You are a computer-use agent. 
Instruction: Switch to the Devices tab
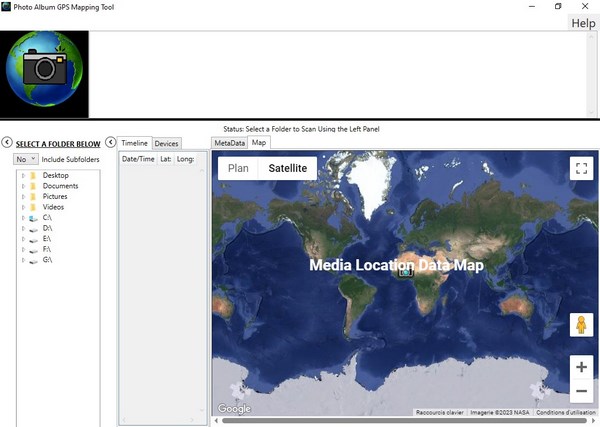[x=166, y=143]
